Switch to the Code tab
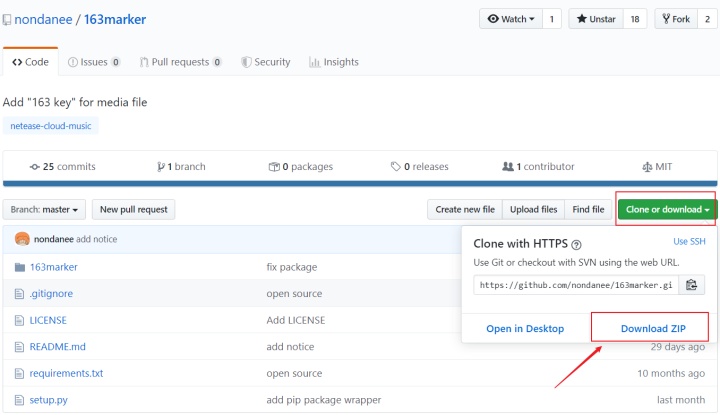 click(x=30, y=62)
